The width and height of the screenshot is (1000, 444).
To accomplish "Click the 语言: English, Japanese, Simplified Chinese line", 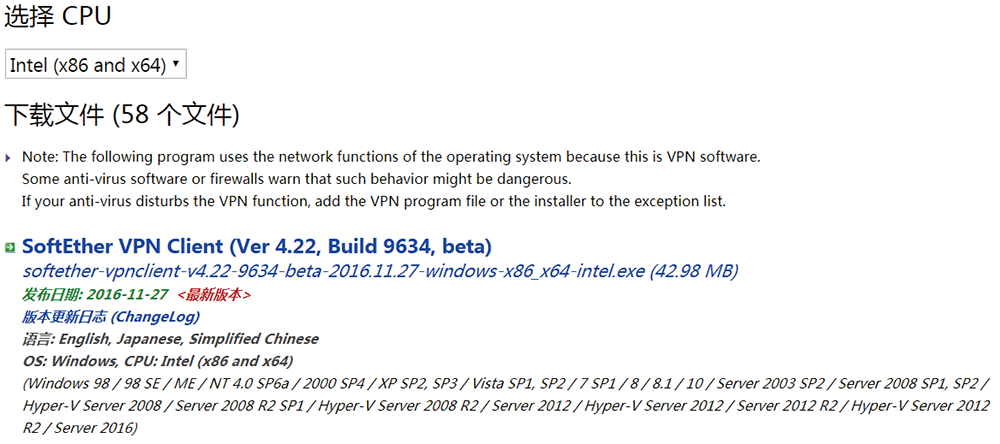I will (x=170, y=339).
